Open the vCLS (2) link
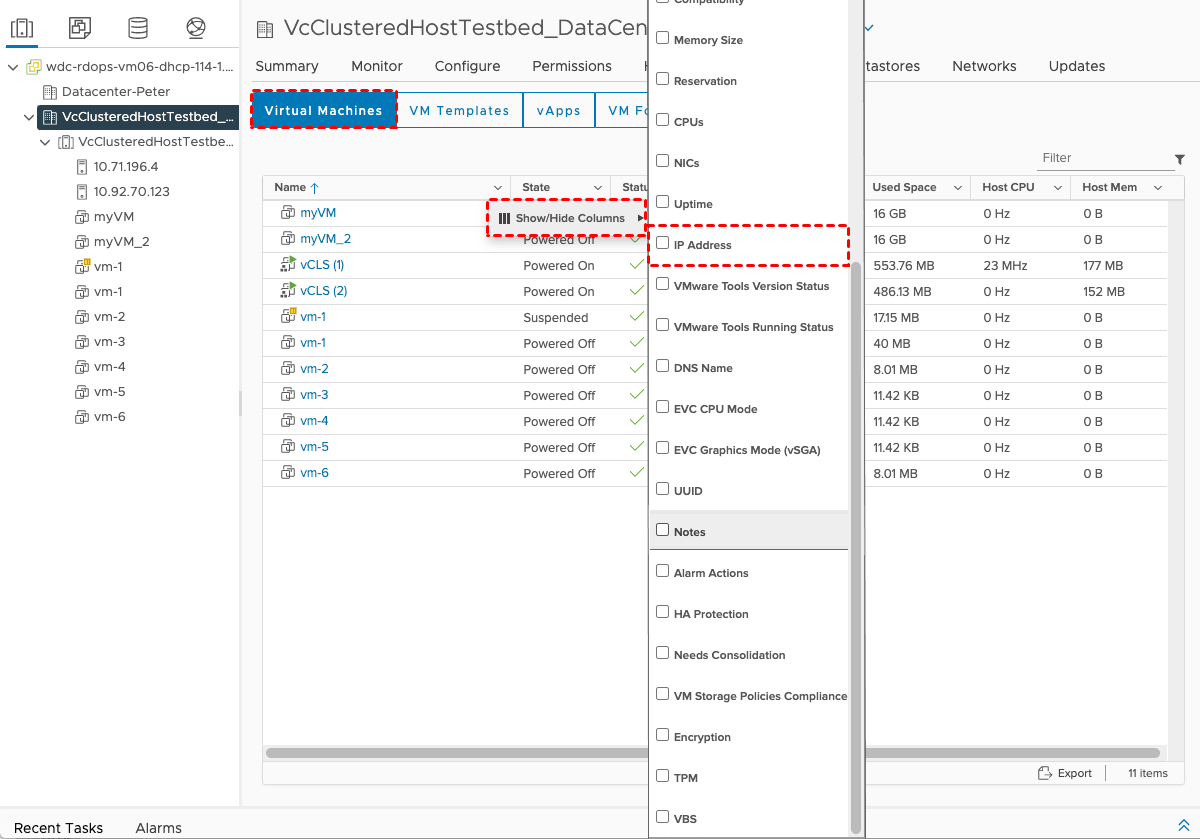This screenshot has height=839, width=1200. coord(324,290)
